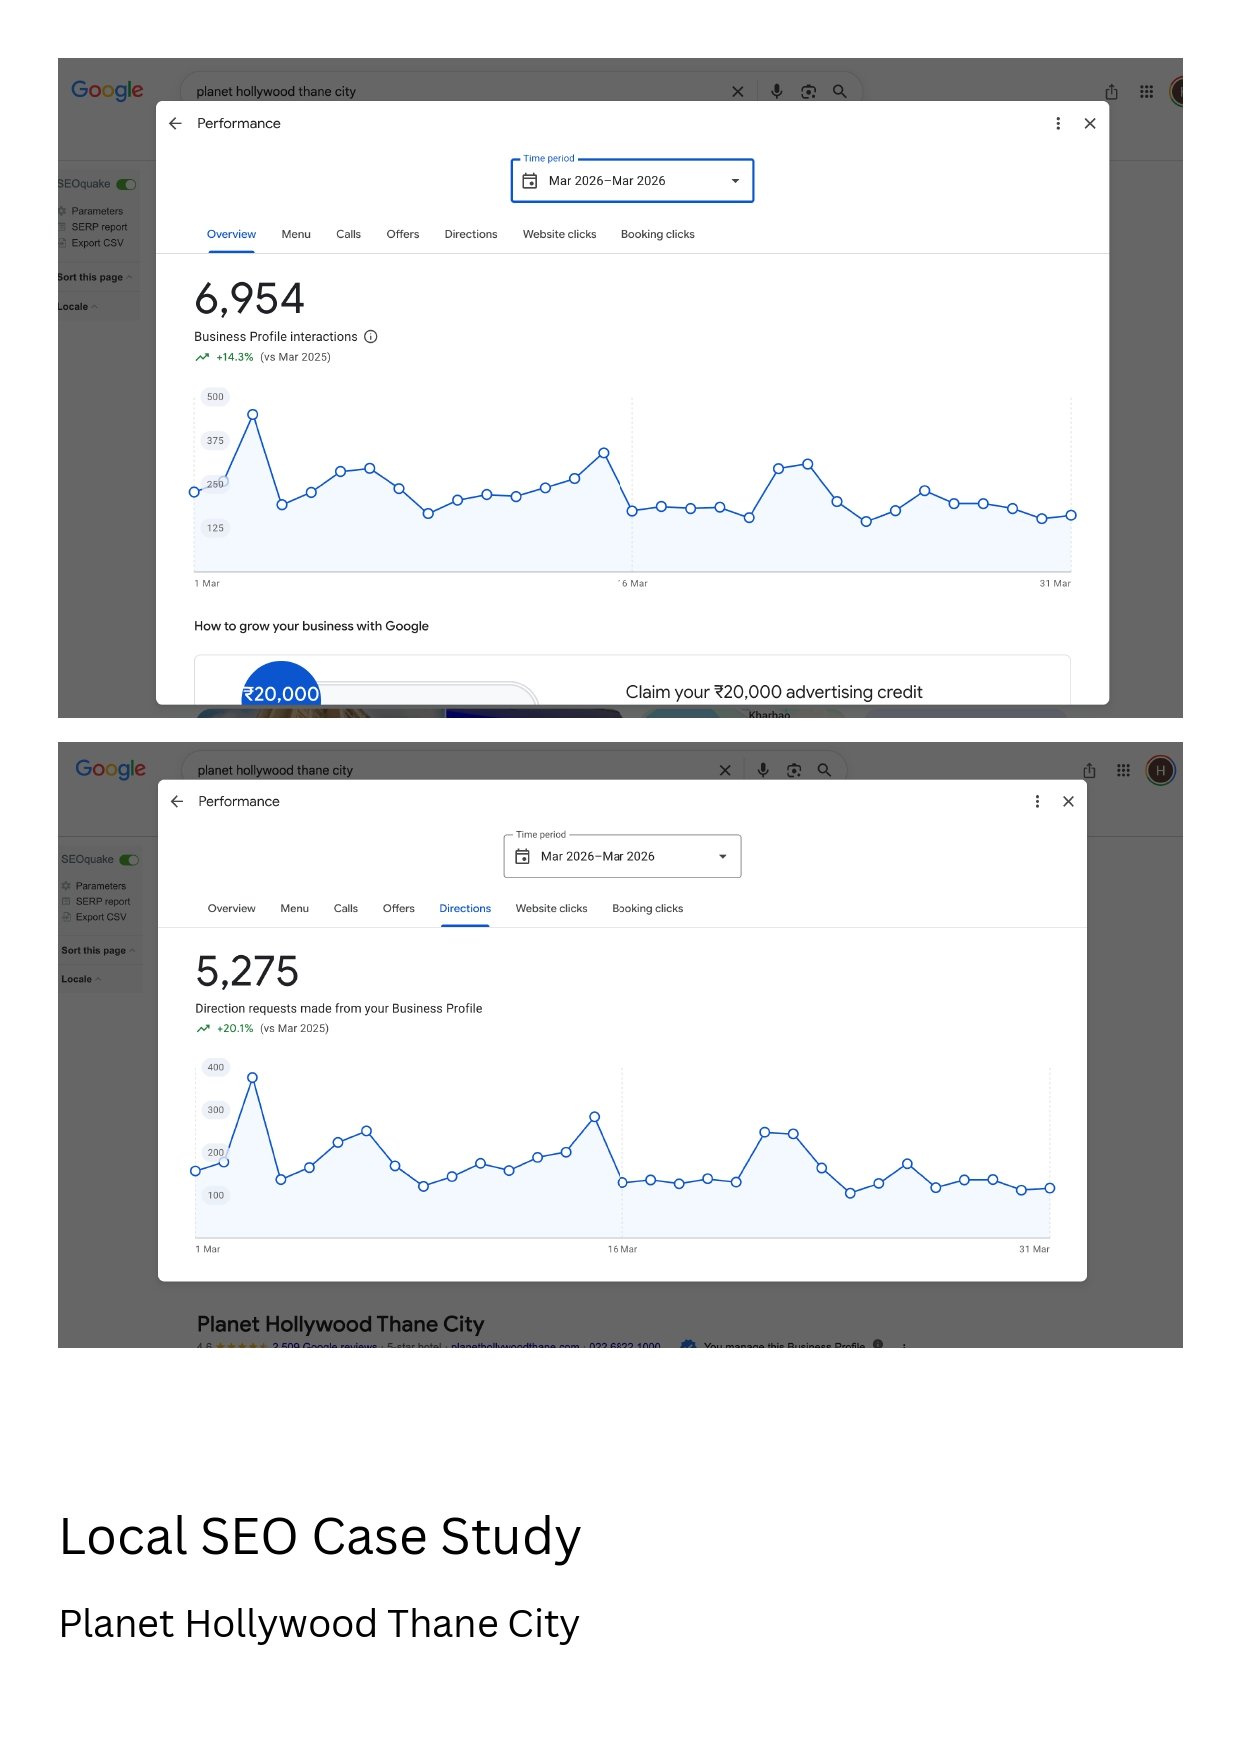Image resolution: width=1241 pixels, height=1755 pixels.
Task: Open three-dot menu in the 5,275 directions dialog
Action: (1037, 801)
